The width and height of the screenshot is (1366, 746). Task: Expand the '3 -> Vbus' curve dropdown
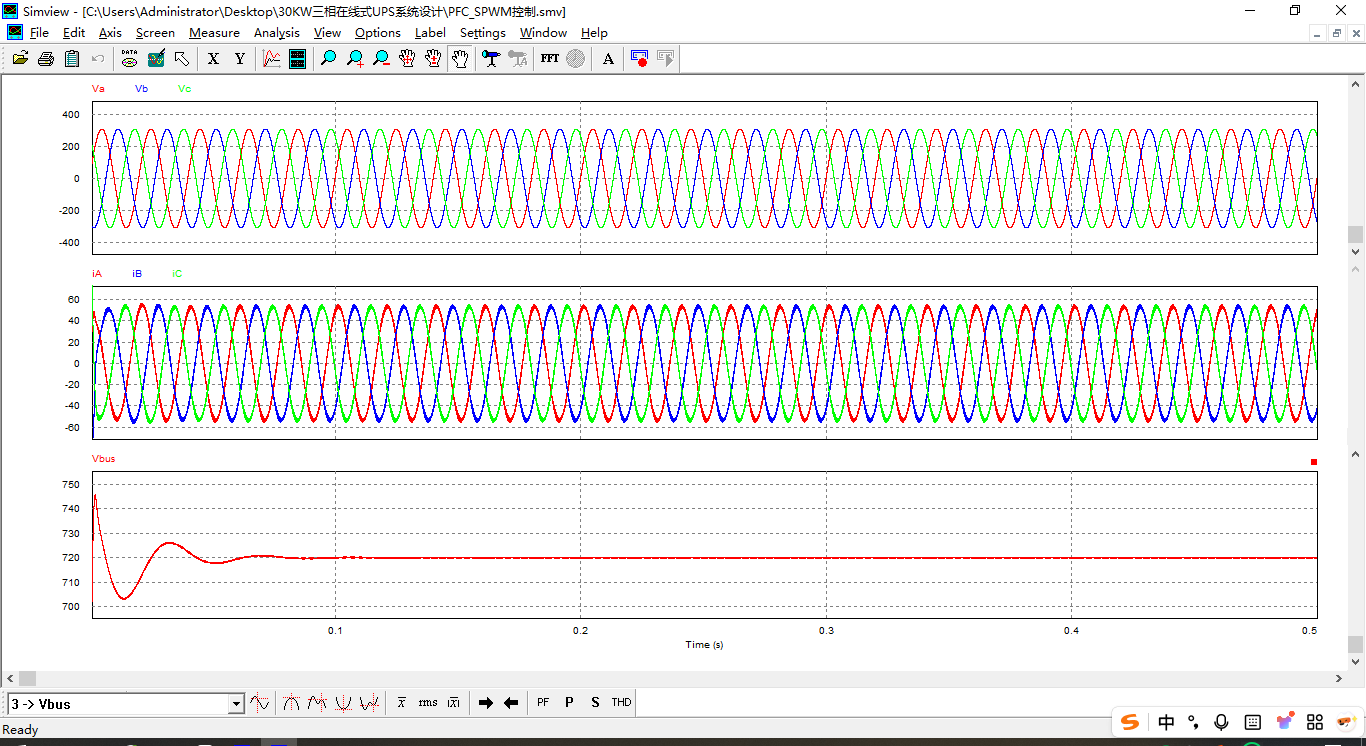(x=236, y=704)
